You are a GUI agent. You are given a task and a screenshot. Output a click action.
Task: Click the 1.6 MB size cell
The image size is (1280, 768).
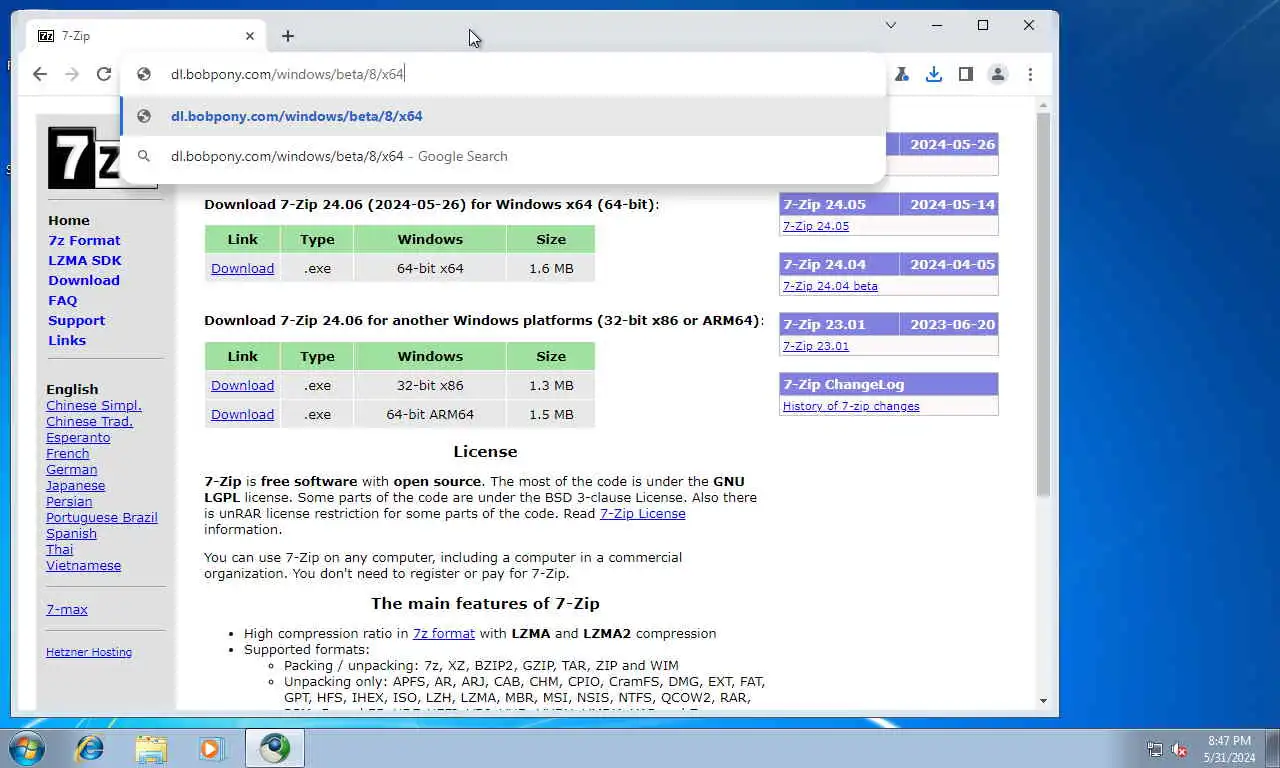[x=551, y=268]
